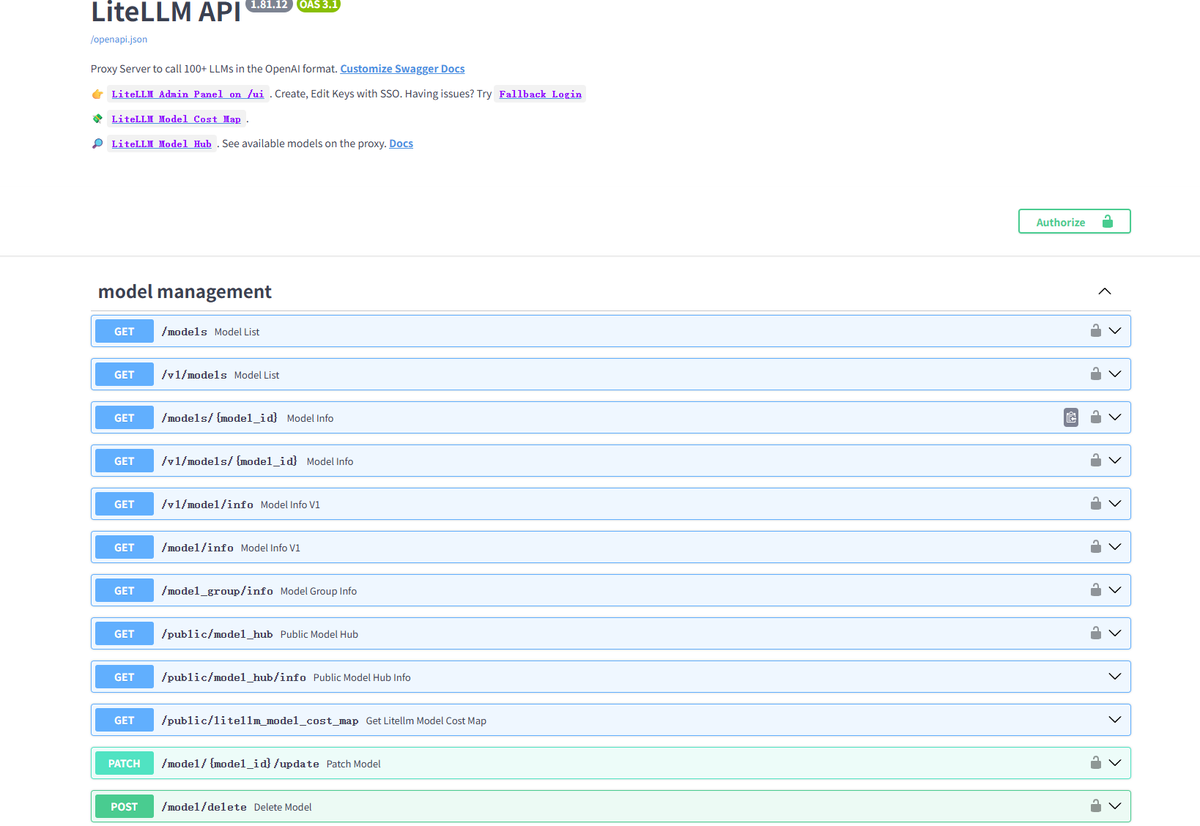Expand the PATCH /model/{model_id}/update chevron
1200x826 pixels.
(x=1115, y=763)
